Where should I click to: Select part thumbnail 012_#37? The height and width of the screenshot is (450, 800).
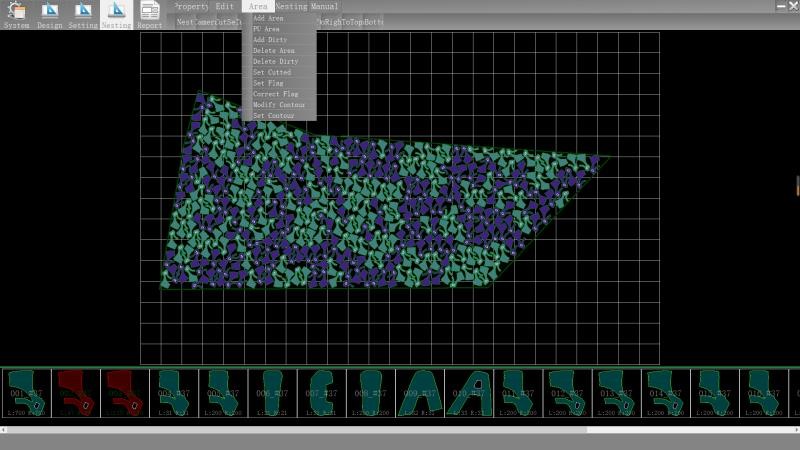[x=567, y=393]
